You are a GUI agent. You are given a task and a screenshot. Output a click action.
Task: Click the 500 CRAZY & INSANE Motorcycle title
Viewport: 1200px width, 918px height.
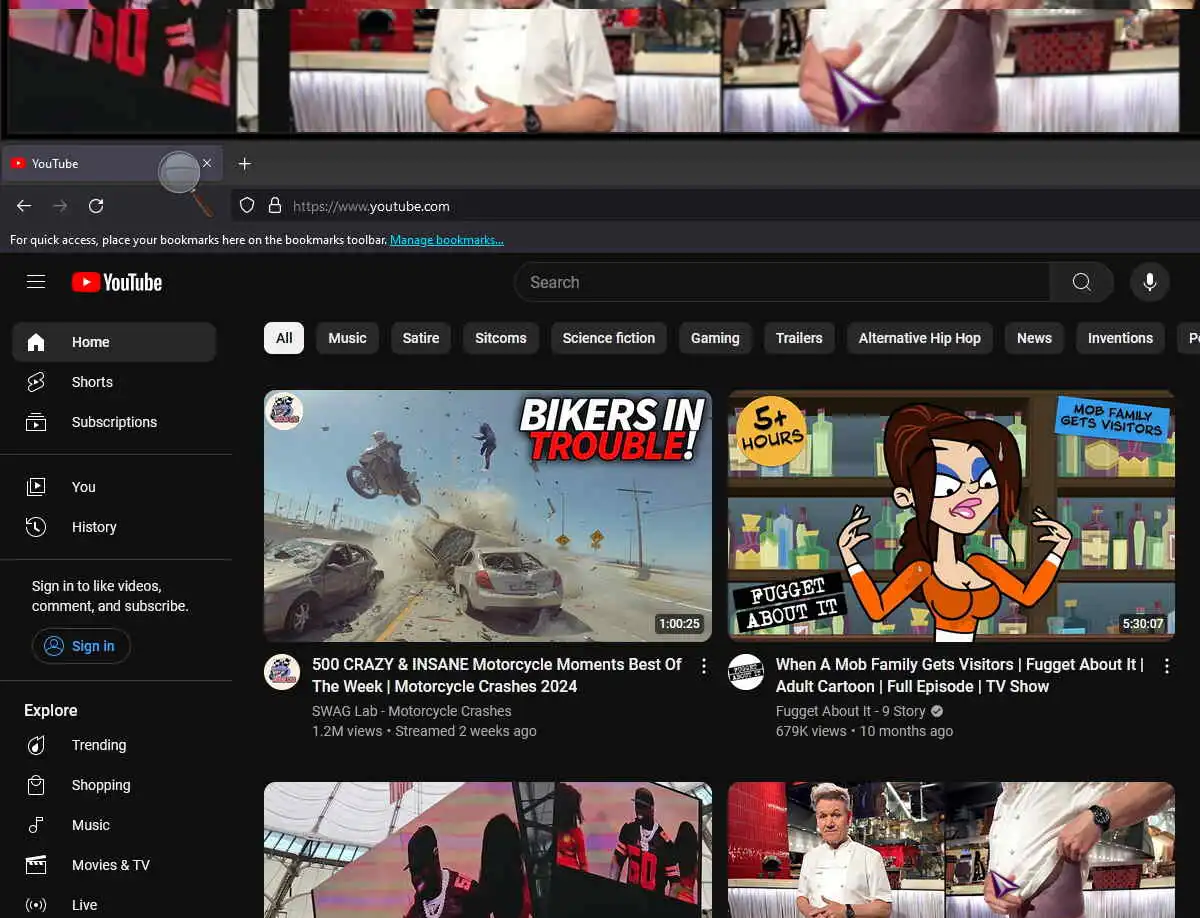497,675
